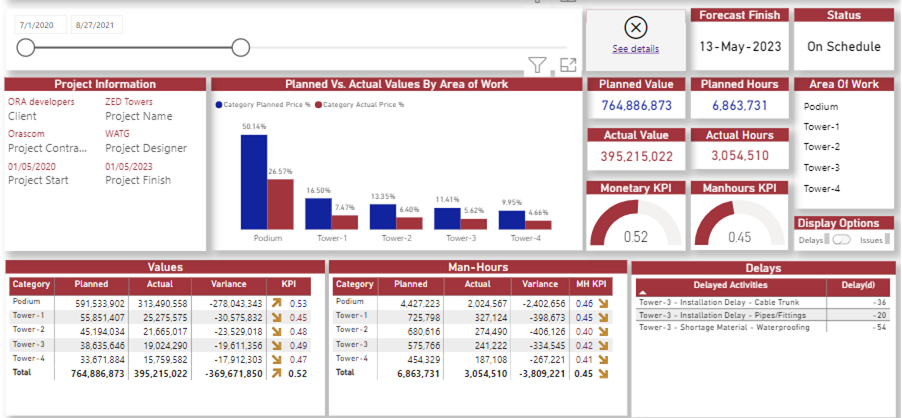Click Podium MH KPI arrow in Man-Hours table
This screenshot has height=418, width=902.
point(603,302)
